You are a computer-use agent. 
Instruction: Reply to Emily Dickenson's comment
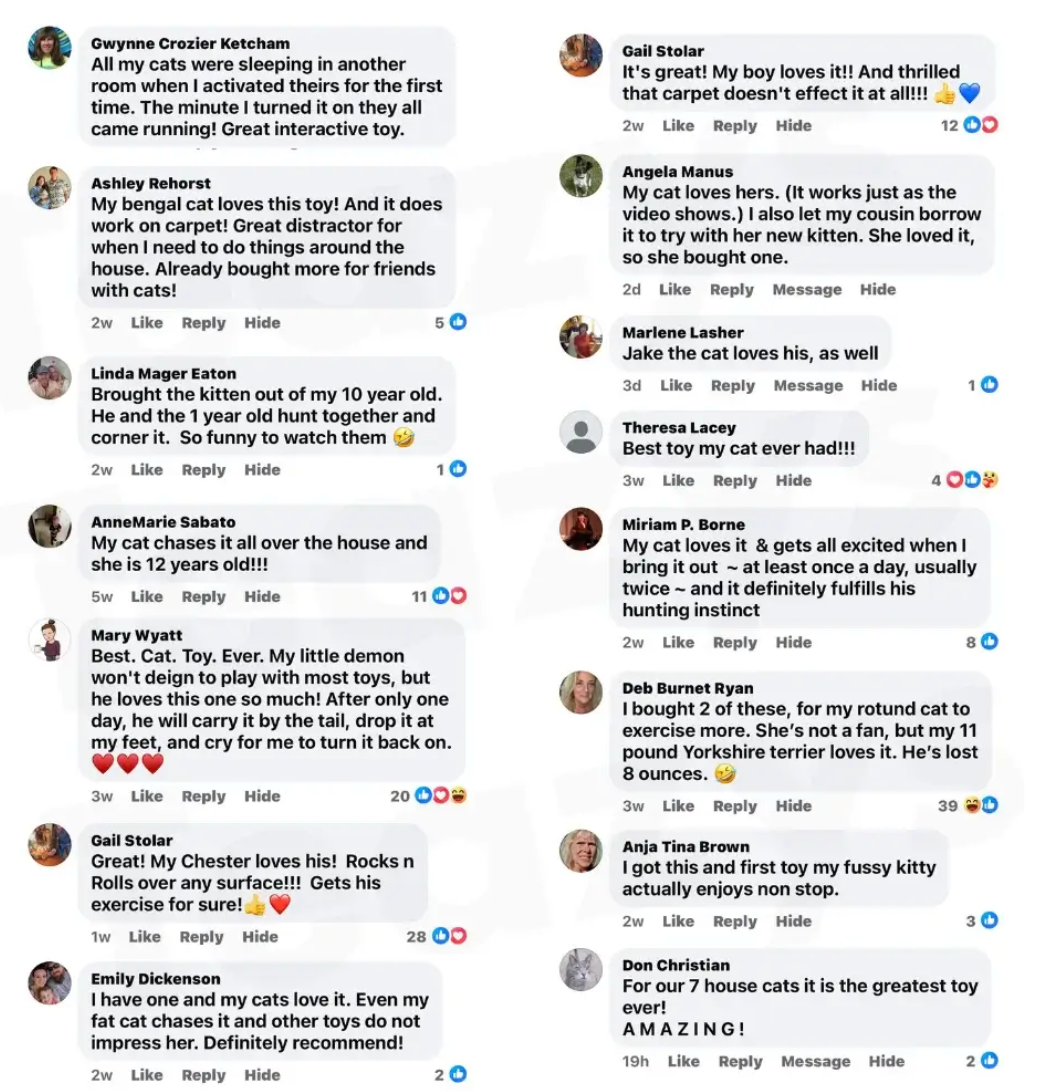click(204, 1075)
